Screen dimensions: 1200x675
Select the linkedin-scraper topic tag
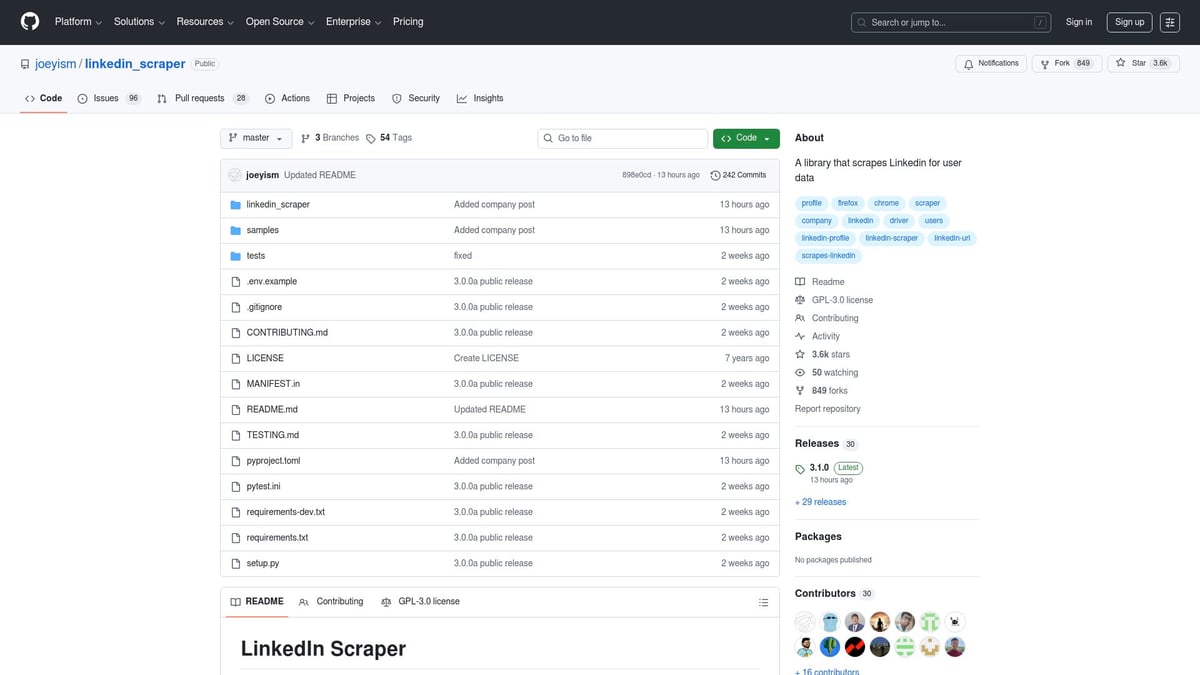(892, 238)
